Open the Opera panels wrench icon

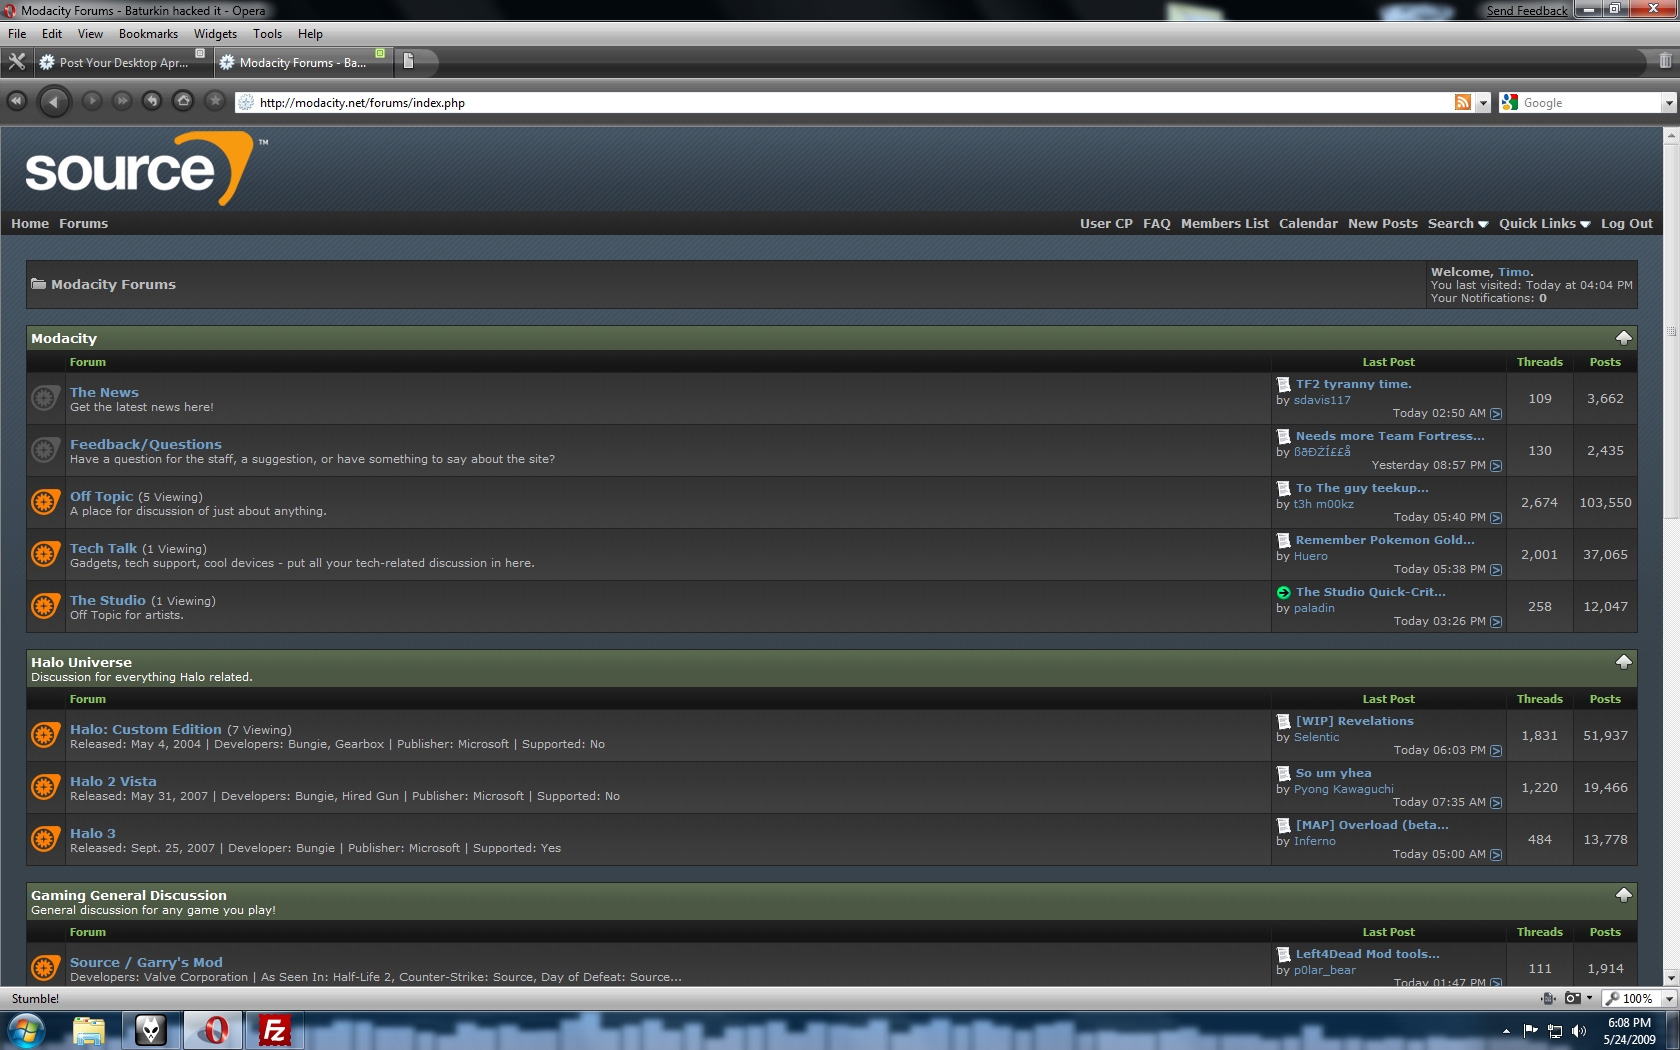[x=16, y=62]
